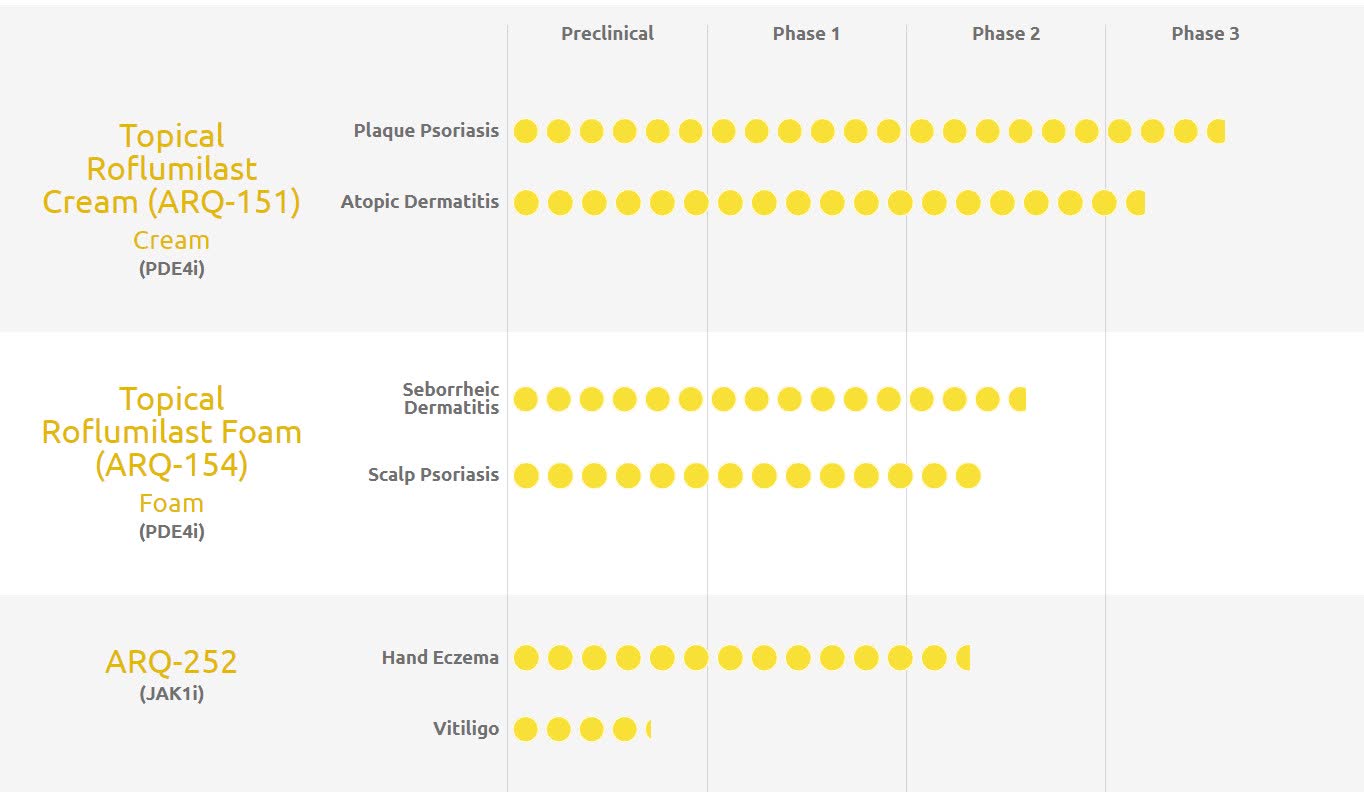1364x792 pixels.
Task: Click the Plaque Psoriasis dotted progress bar
Action: (x=868, y=131)
